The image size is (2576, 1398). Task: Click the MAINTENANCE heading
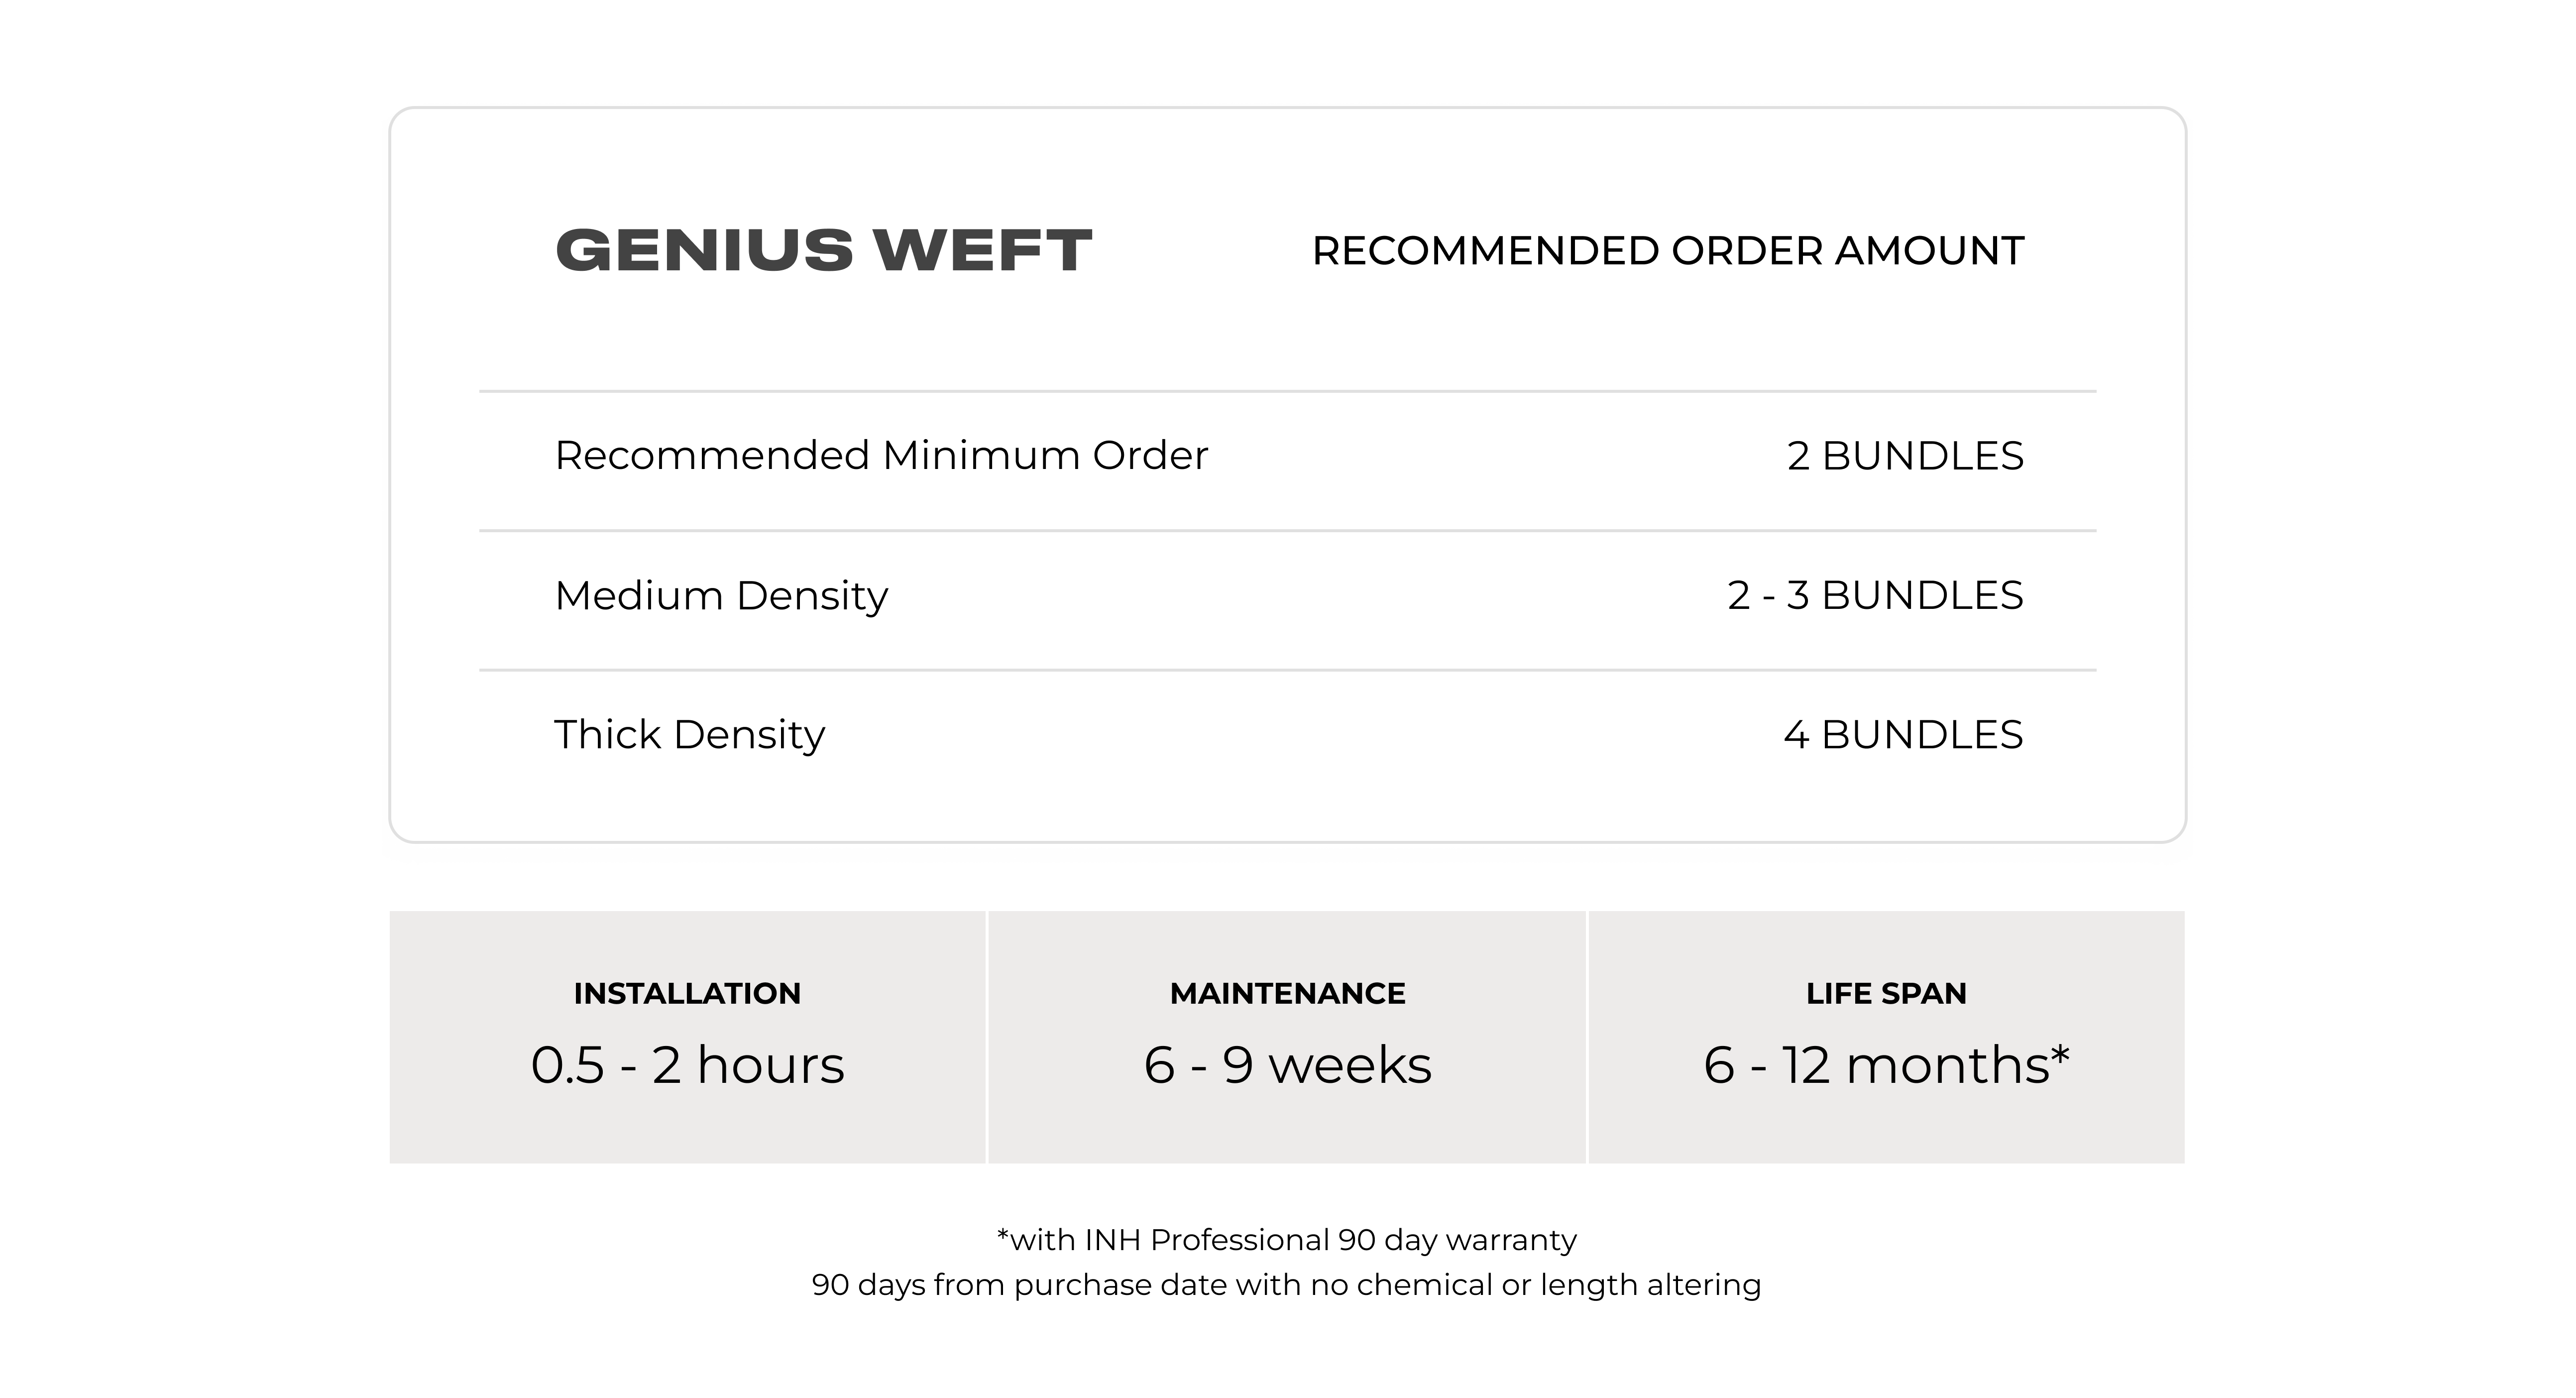1287,993
